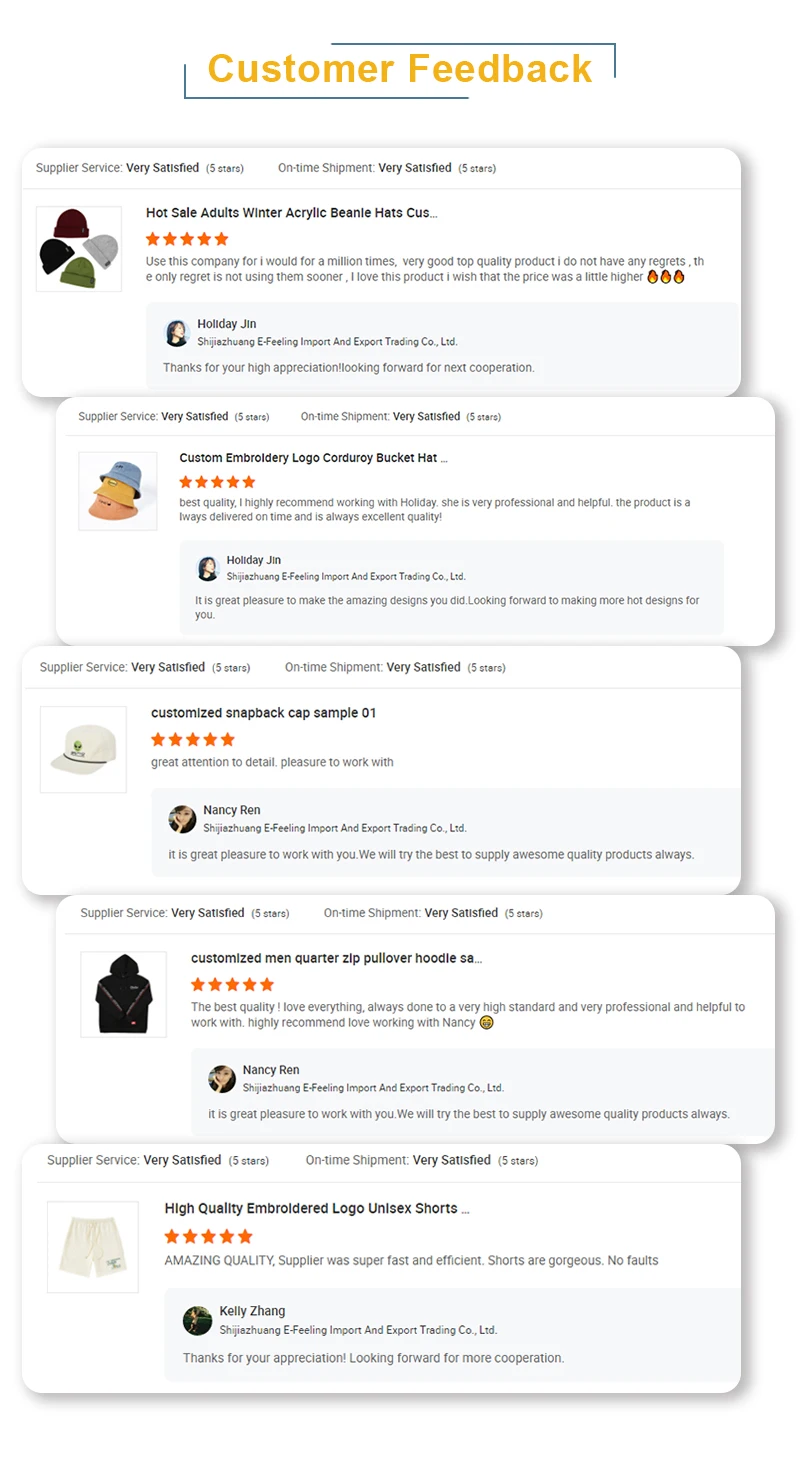Viewport: 800px width, 1465px height.
Task: Click the white snapback cap thumbnail
Action: 83,749
